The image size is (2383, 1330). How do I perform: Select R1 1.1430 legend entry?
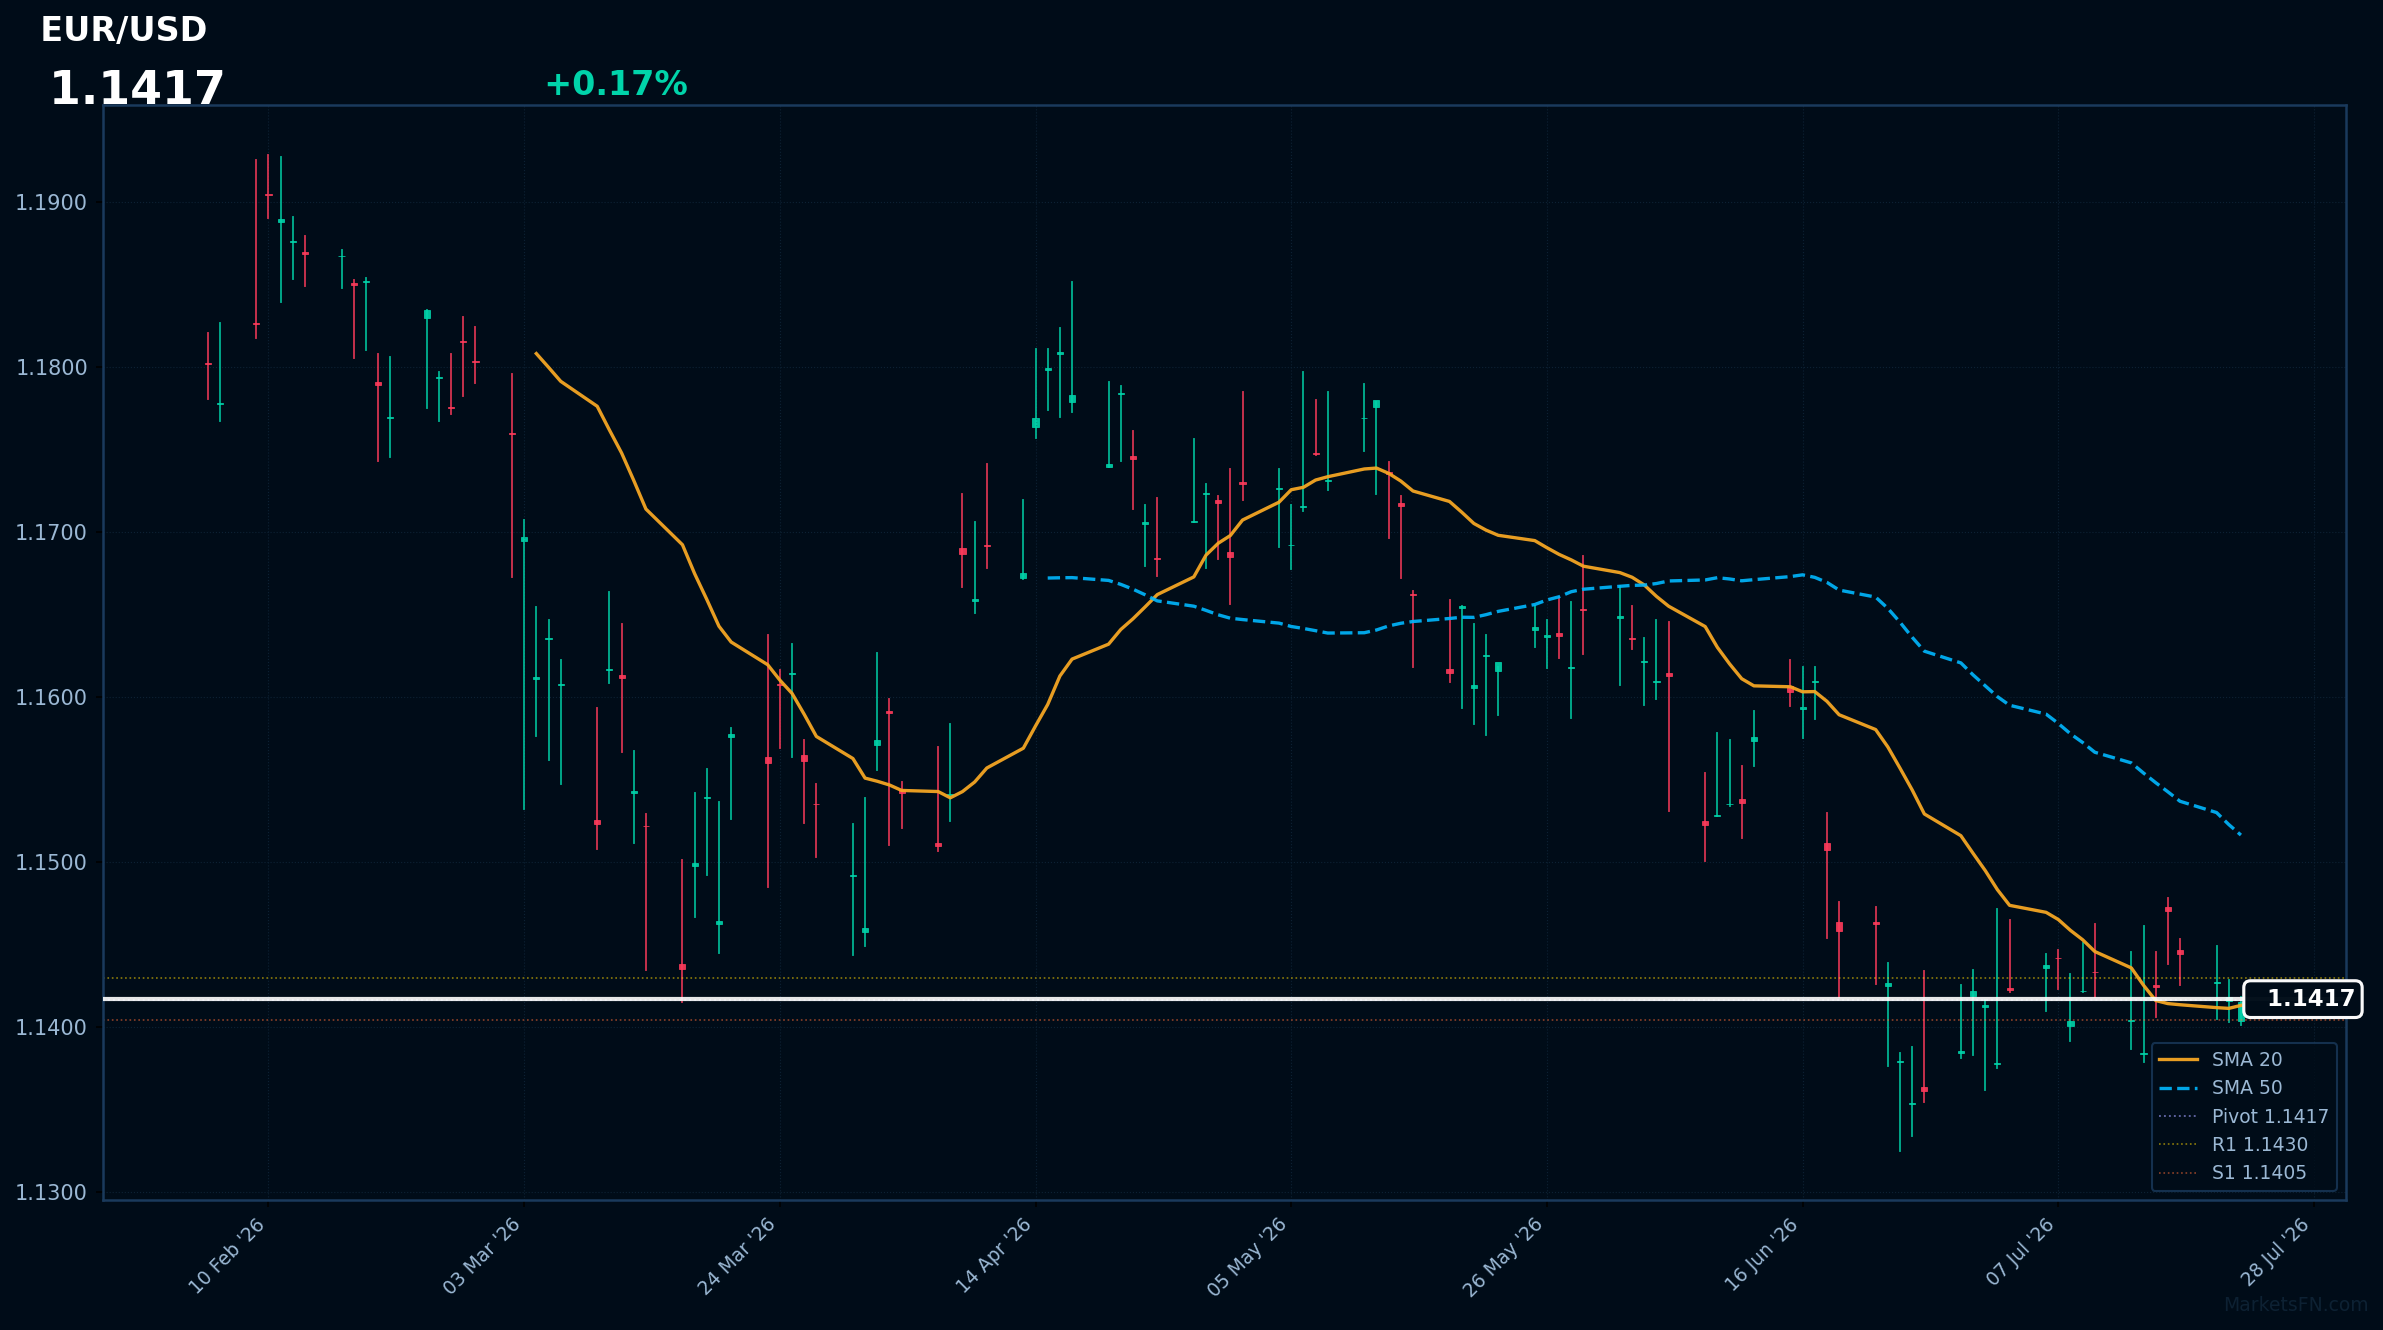click(x=2233, y=1144)
